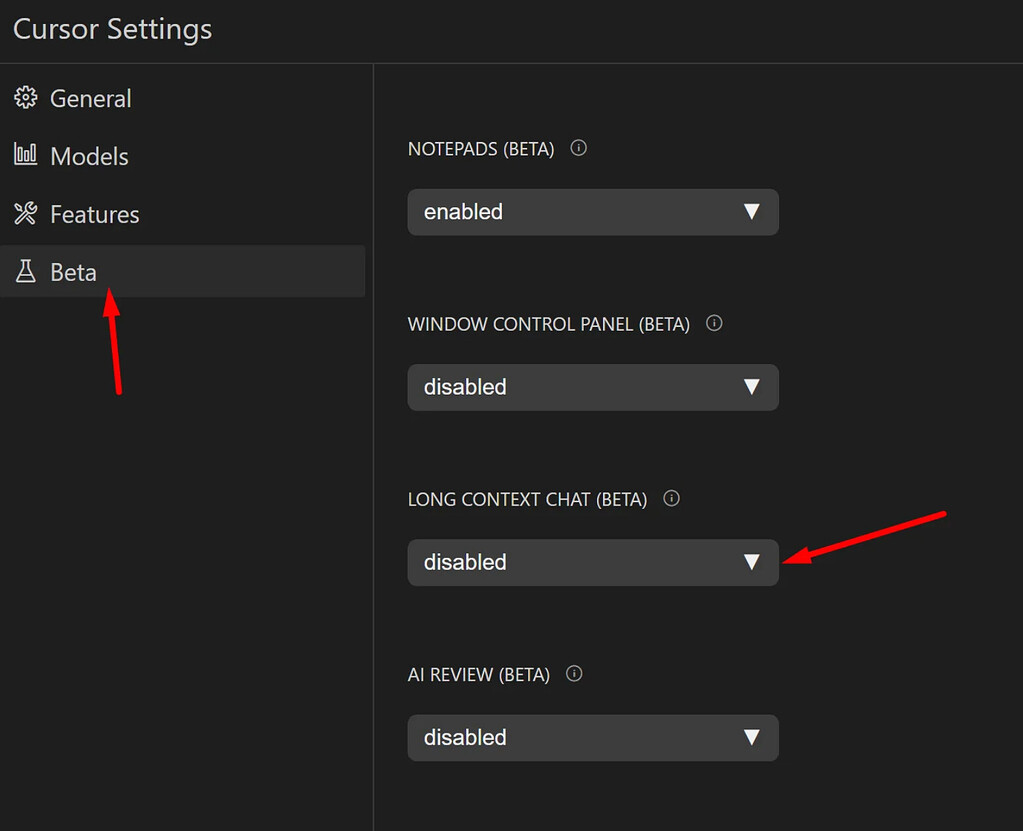The height and width of the screenshot is (831, 1023).
Task: Expand the Window Control Panel dropdown
Action: click(592, 387)
